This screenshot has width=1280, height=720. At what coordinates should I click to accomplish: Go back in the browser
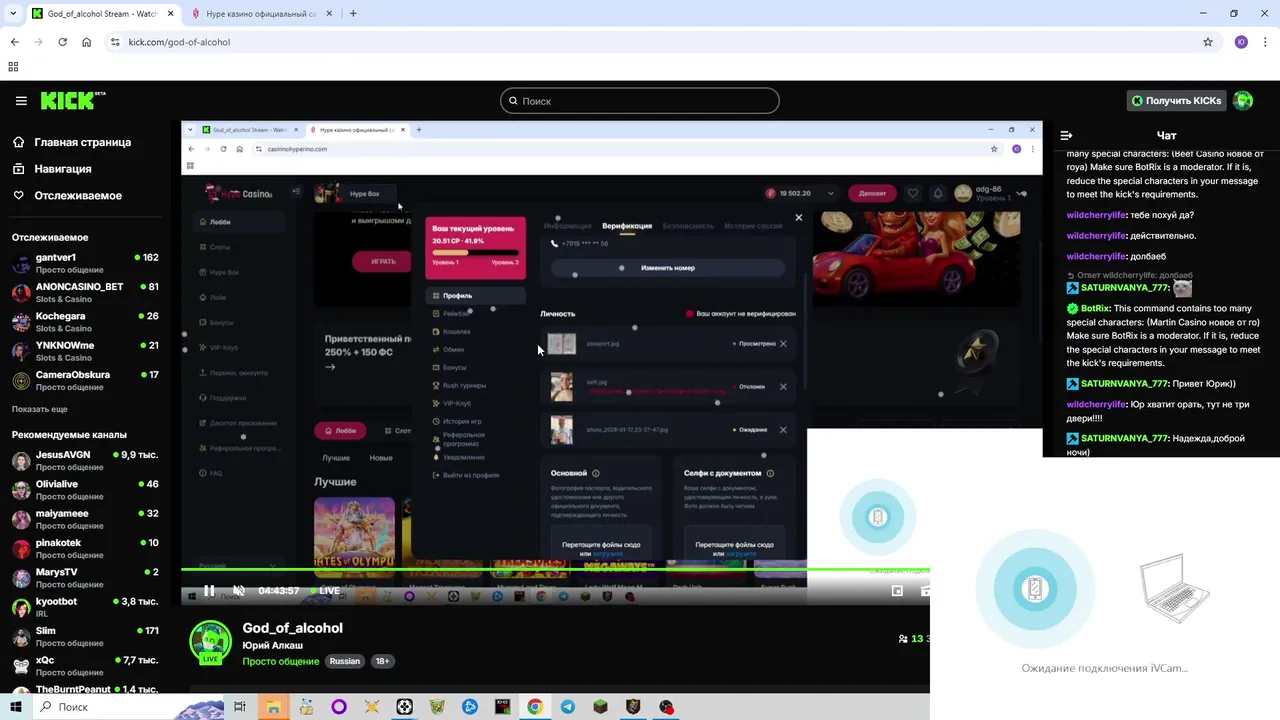14,42
